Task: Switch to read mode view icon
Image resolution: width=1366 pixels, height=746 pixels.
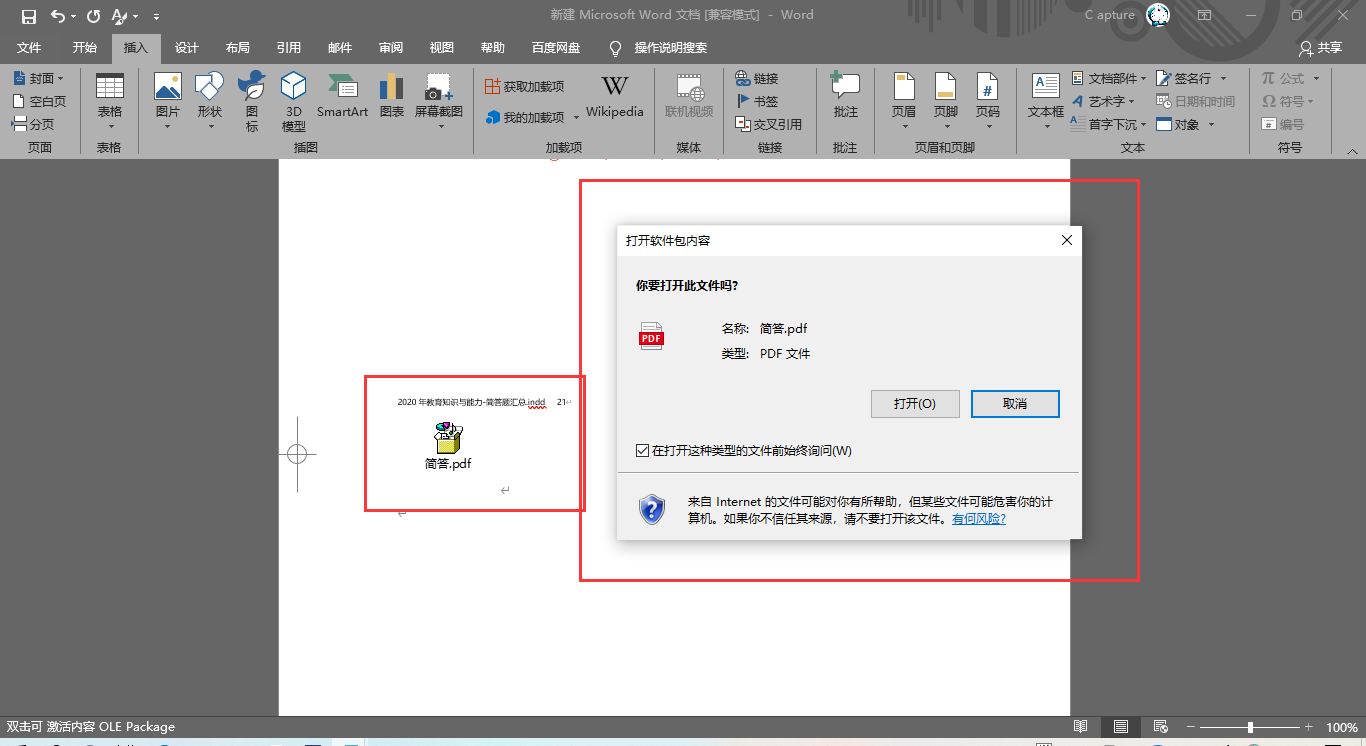Action: pyautogui.click(x=1081, y=727)
